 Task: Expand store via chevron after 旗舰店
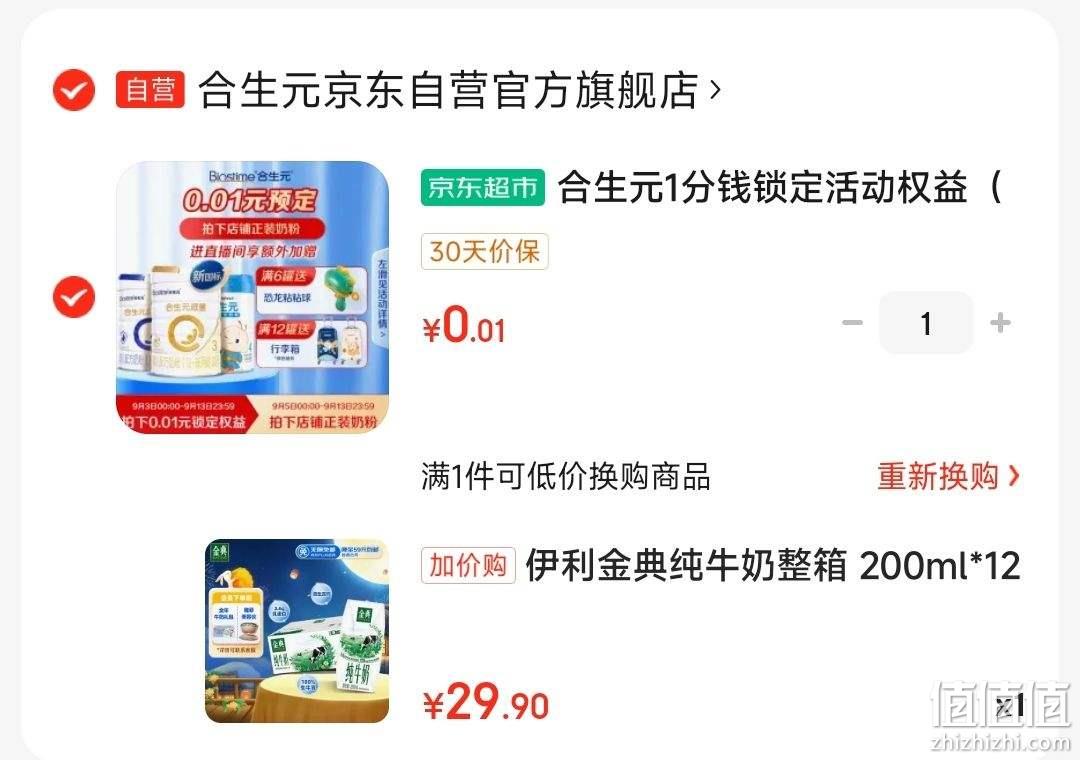tap(715, 90)
